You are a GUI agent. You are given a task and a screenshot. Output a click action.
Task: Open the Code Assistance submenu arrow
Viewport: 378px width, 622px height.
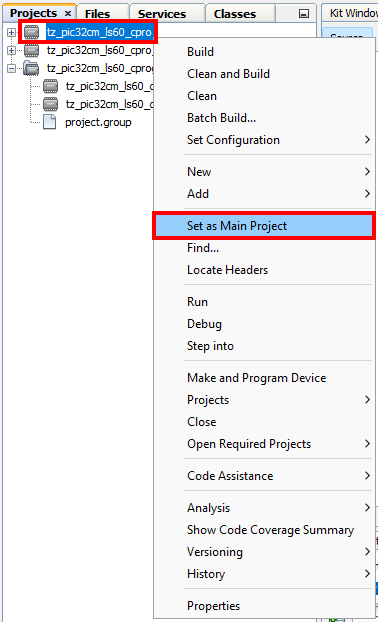367,476
